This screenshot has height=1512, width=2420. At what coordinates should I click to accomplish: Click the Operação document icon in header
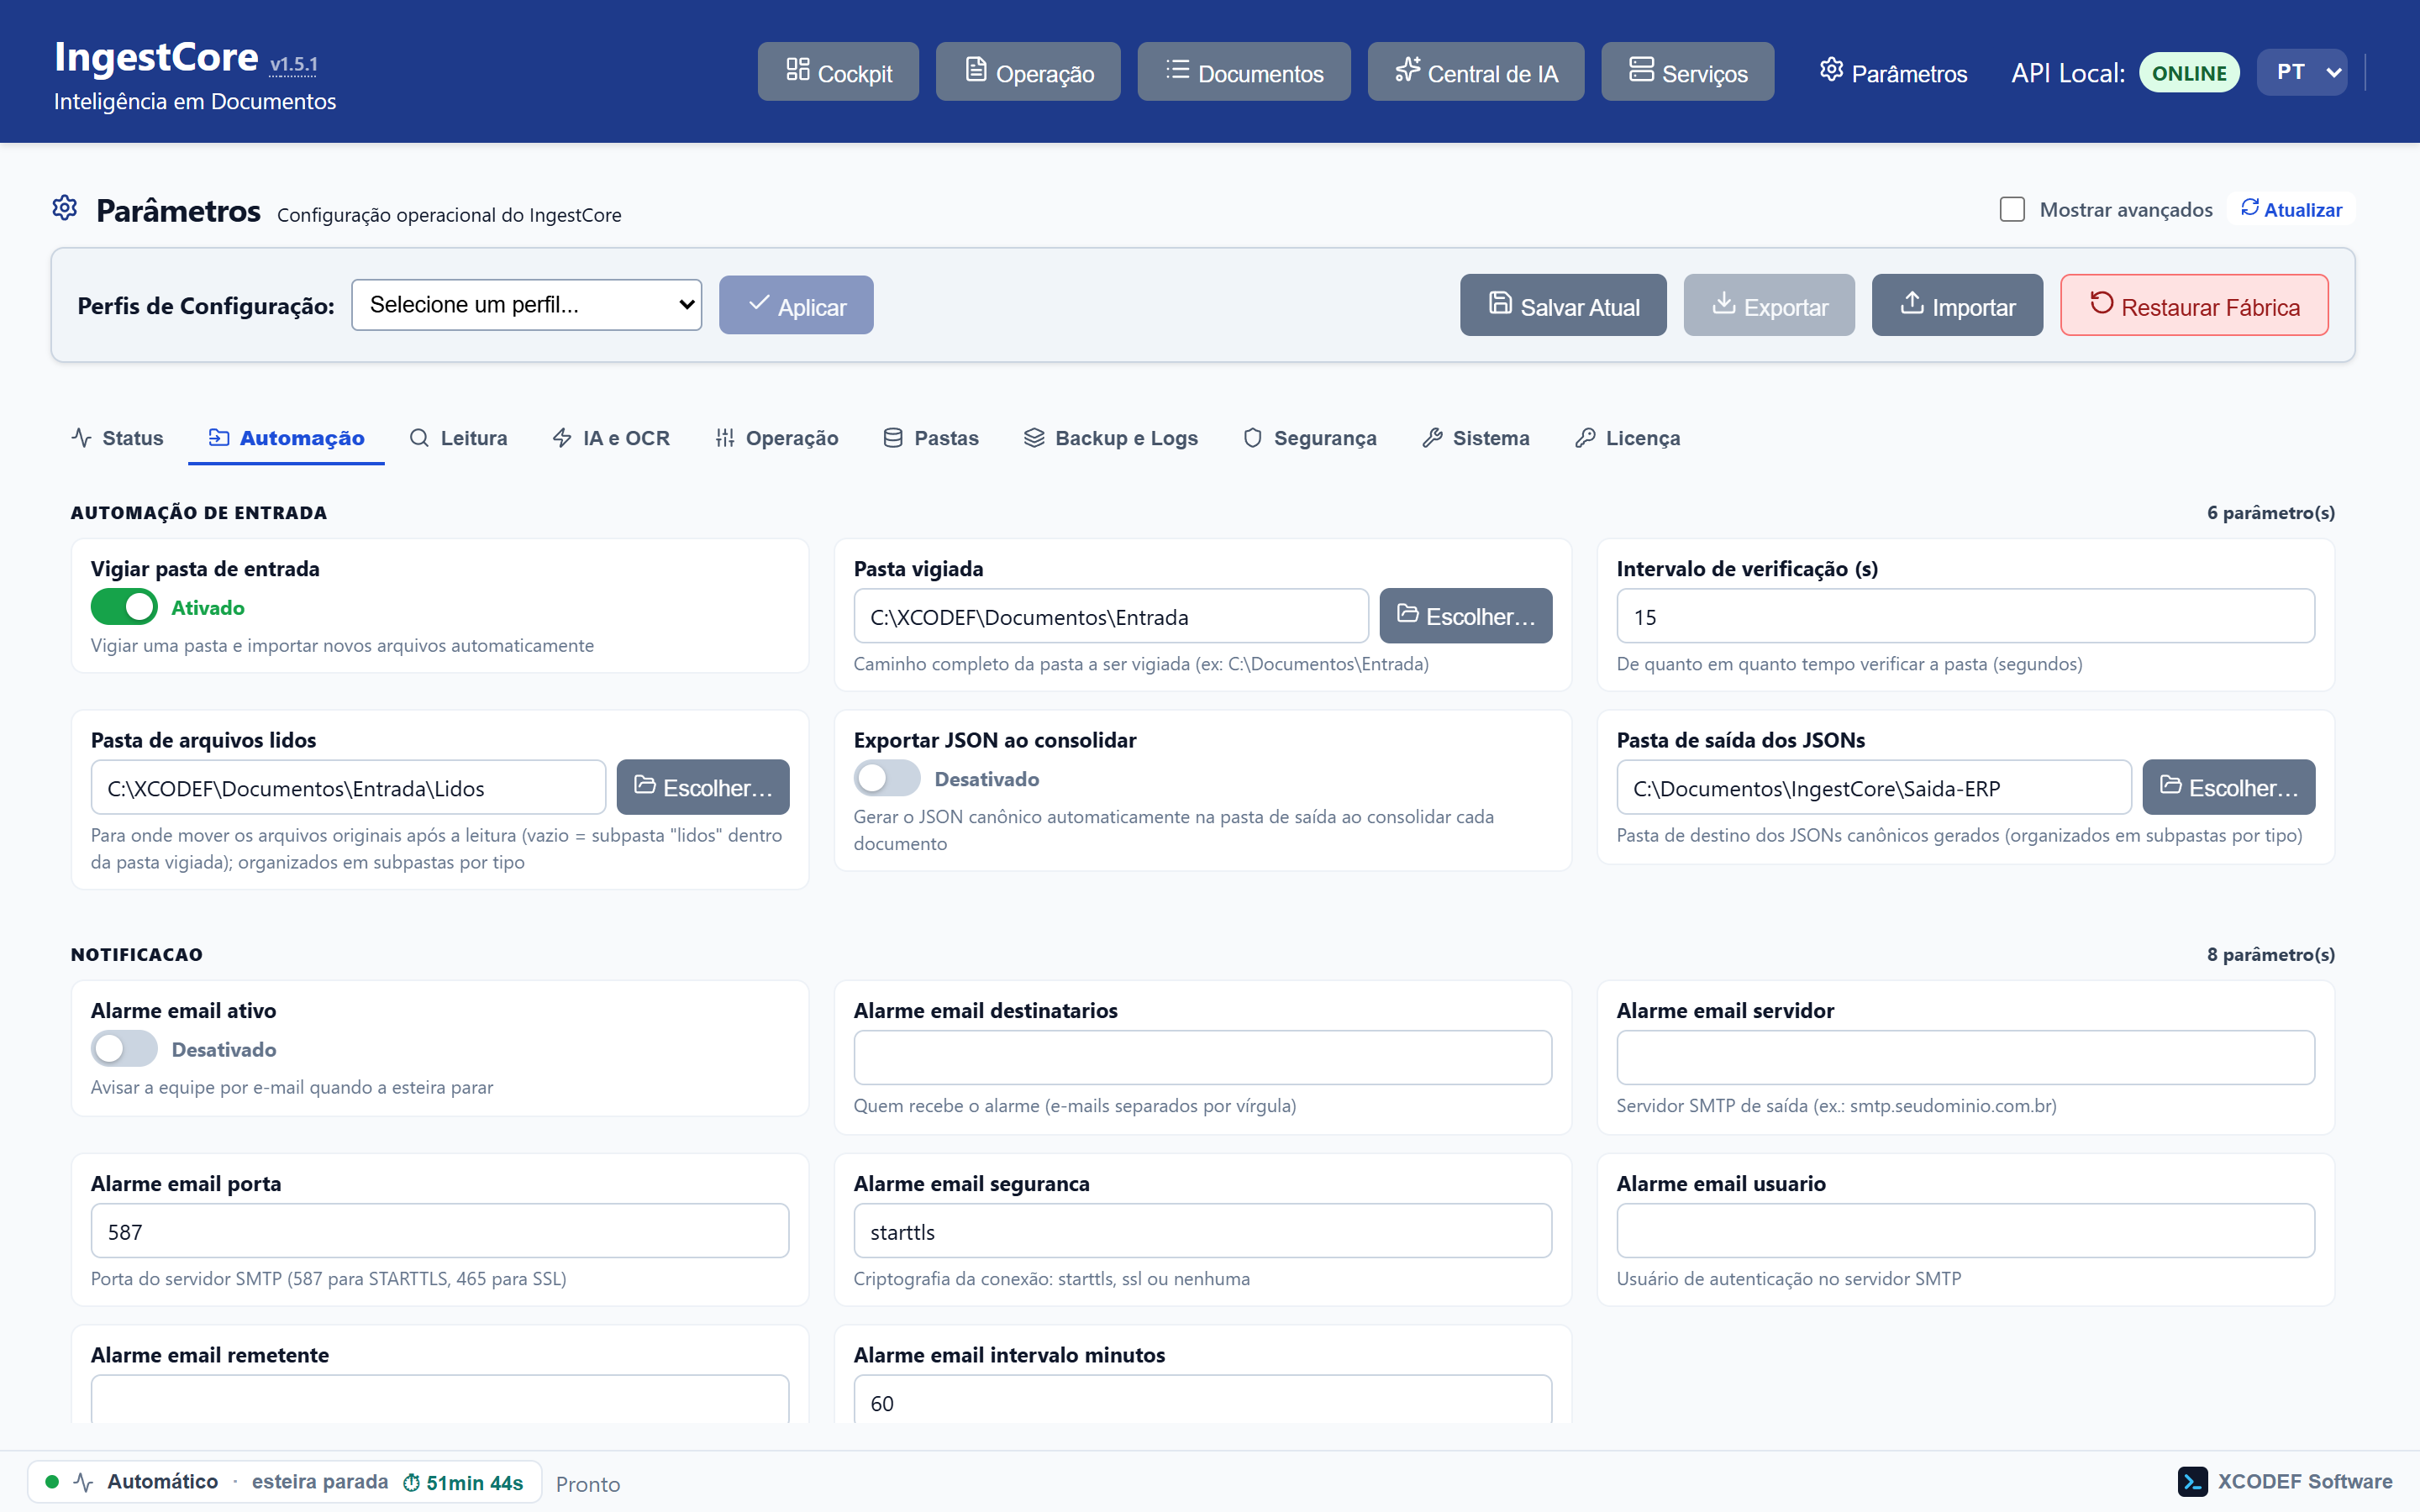[x=975, y=69]
